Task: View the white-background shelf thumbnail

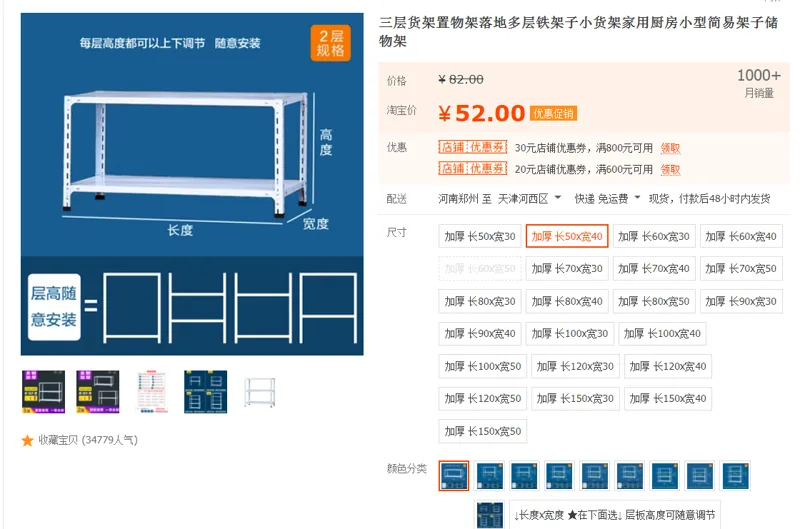Action: (x=260, y=392)
